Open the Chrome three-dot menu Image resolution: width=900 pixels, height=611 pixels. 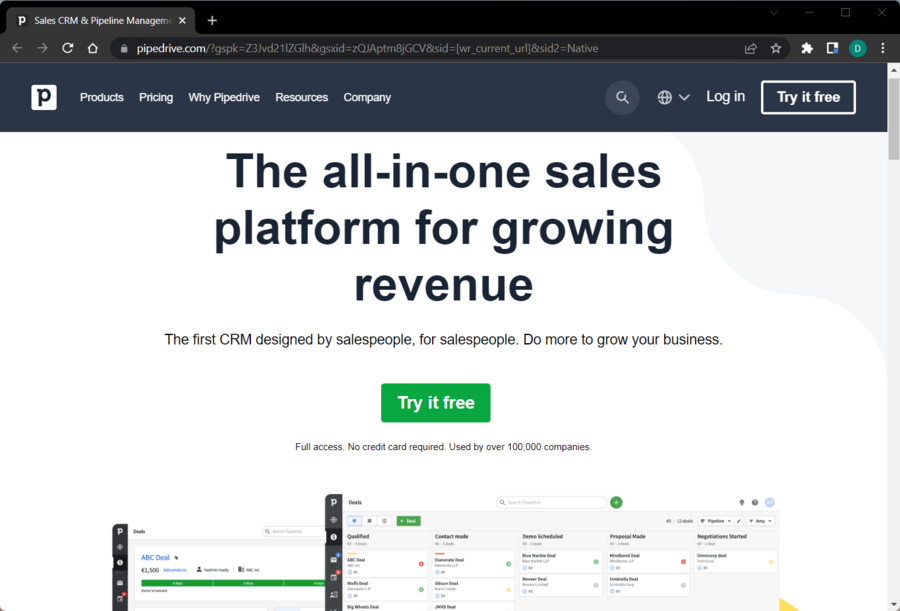coord(883,49)
